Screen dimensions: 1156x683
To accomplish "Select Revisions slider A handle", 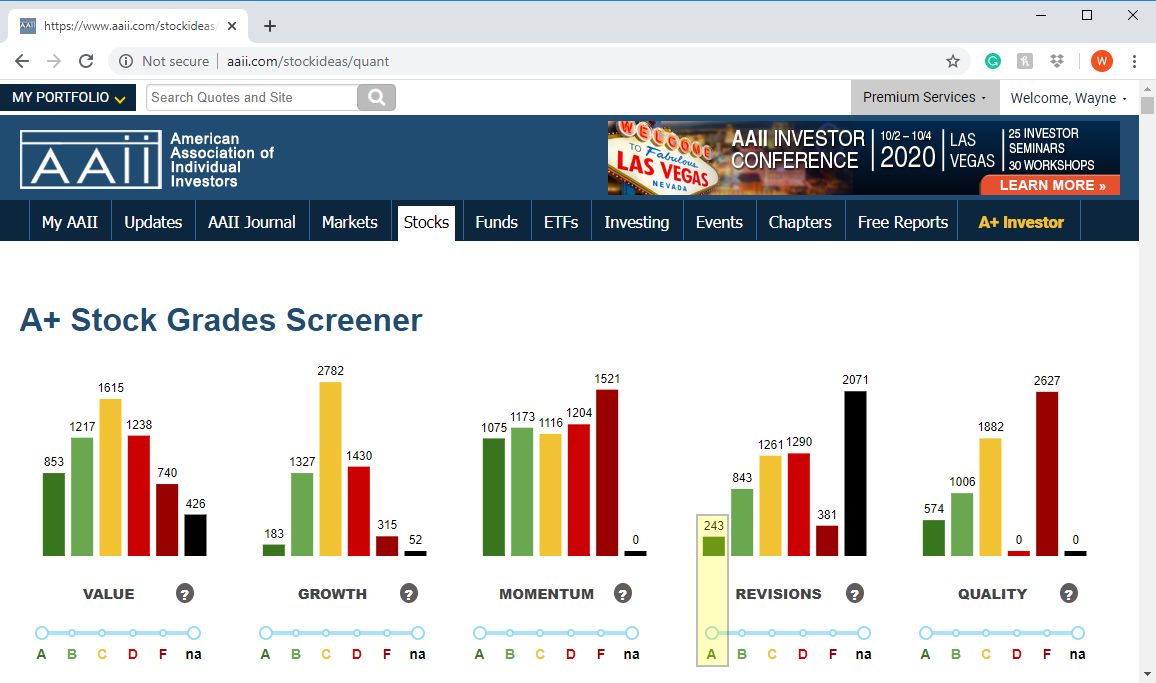I will click(711, 633).
